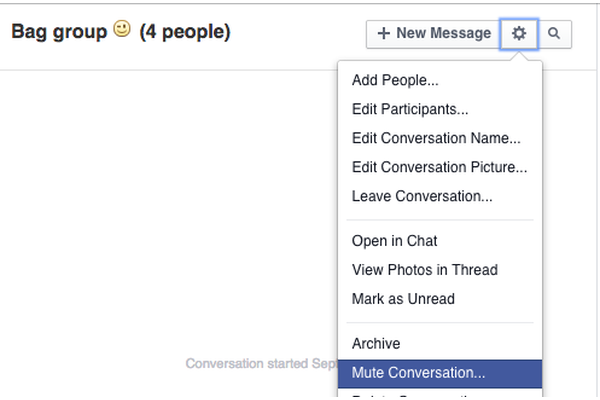Archive this conversation via the menu
This screenshot has height=400, width=600.
click(376, 344)
